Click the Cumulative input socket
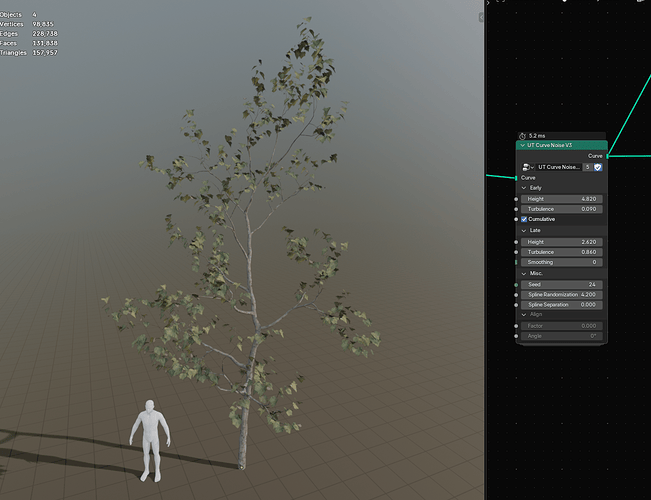Screen dimensions: 651x500 point(516,219)
